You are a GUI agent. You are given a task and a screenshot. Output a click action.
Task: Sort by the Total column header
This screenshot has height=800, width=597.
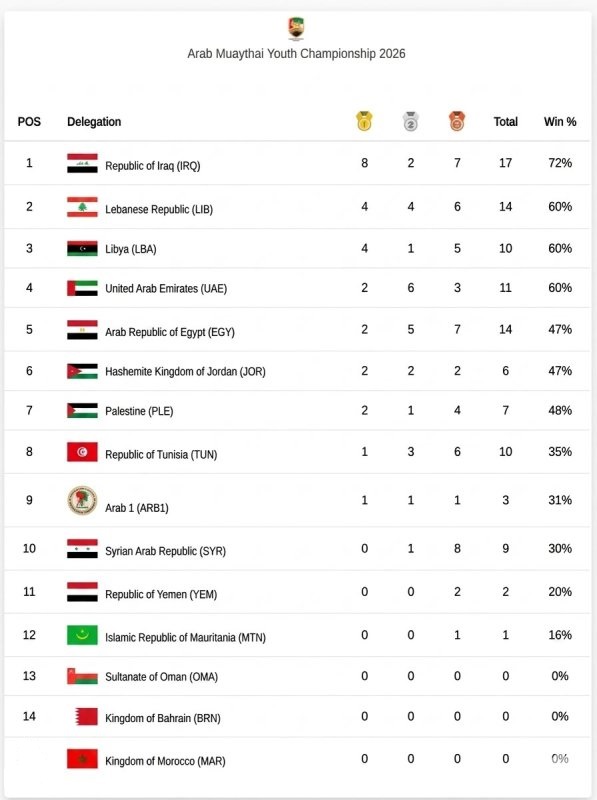(506, 121)
